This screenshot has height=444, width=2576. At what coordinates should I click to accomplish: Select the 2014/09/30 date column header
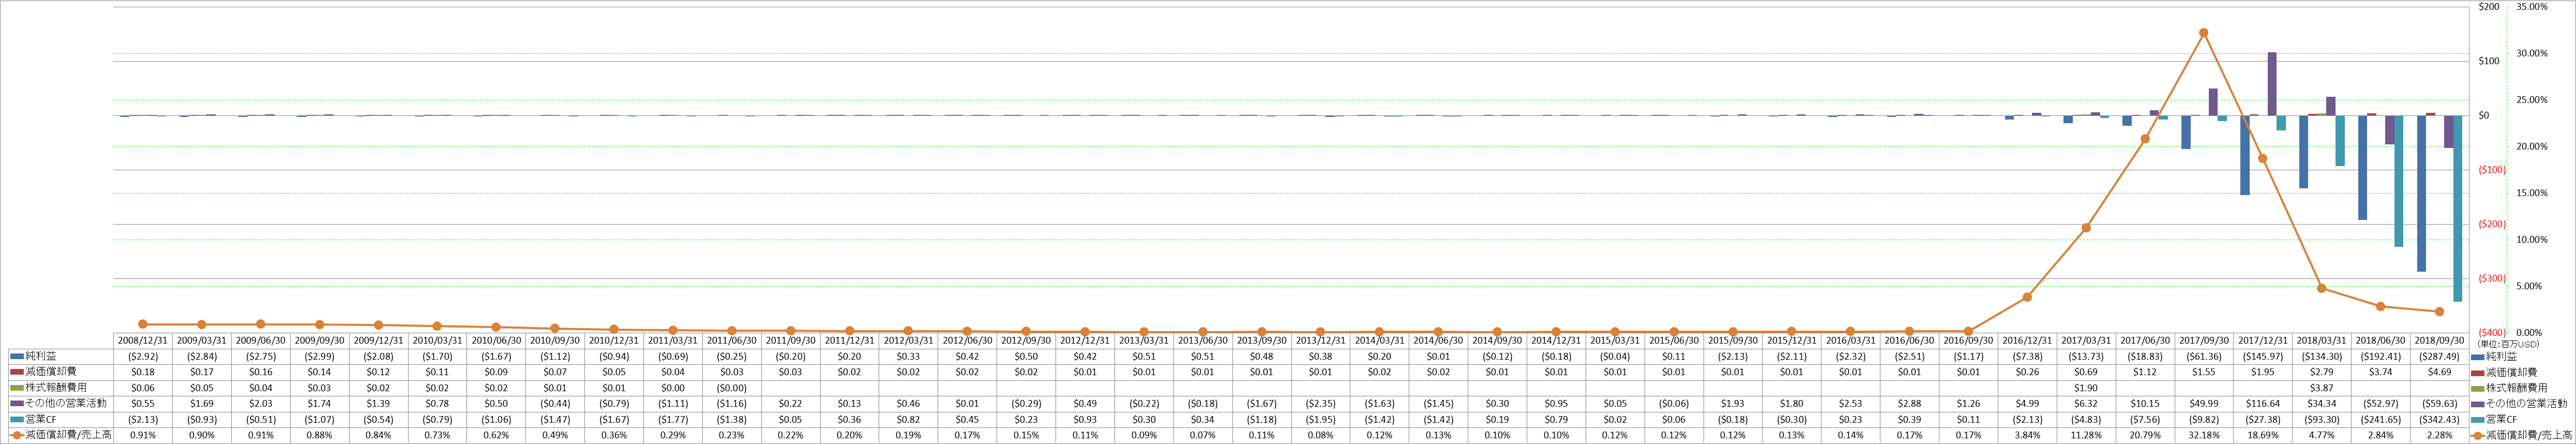point(1497,340)
